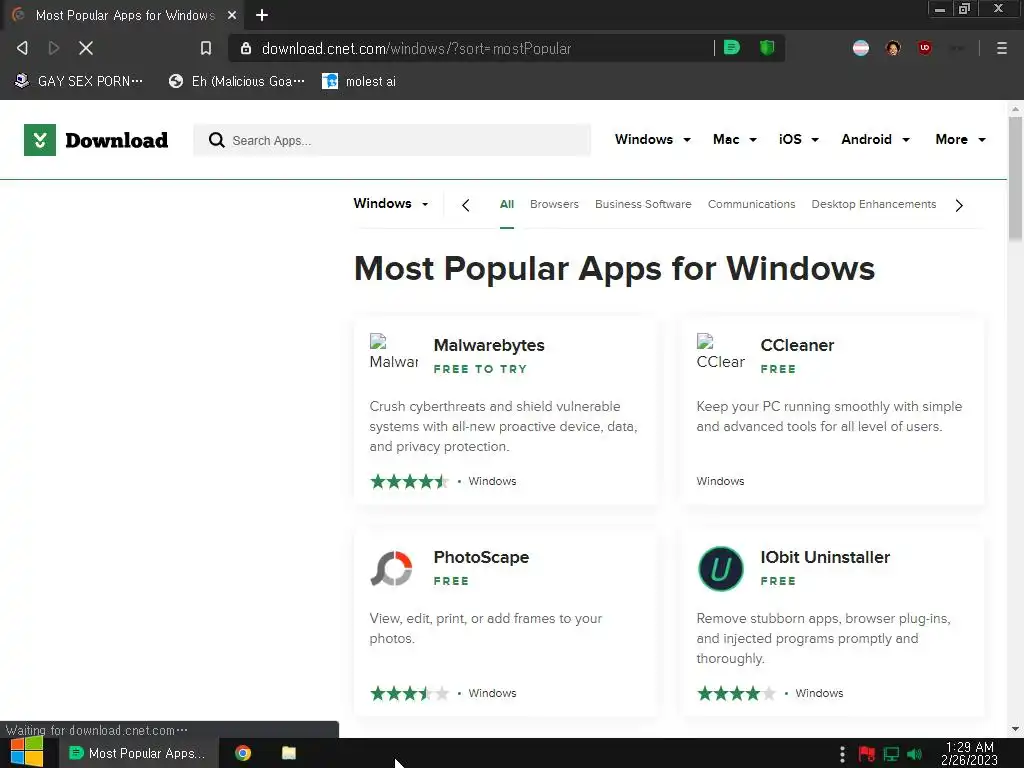This screenshot has height=768, width=1024.
Task: Open File Explorer from the taskbar
Action: pos(289,753)
